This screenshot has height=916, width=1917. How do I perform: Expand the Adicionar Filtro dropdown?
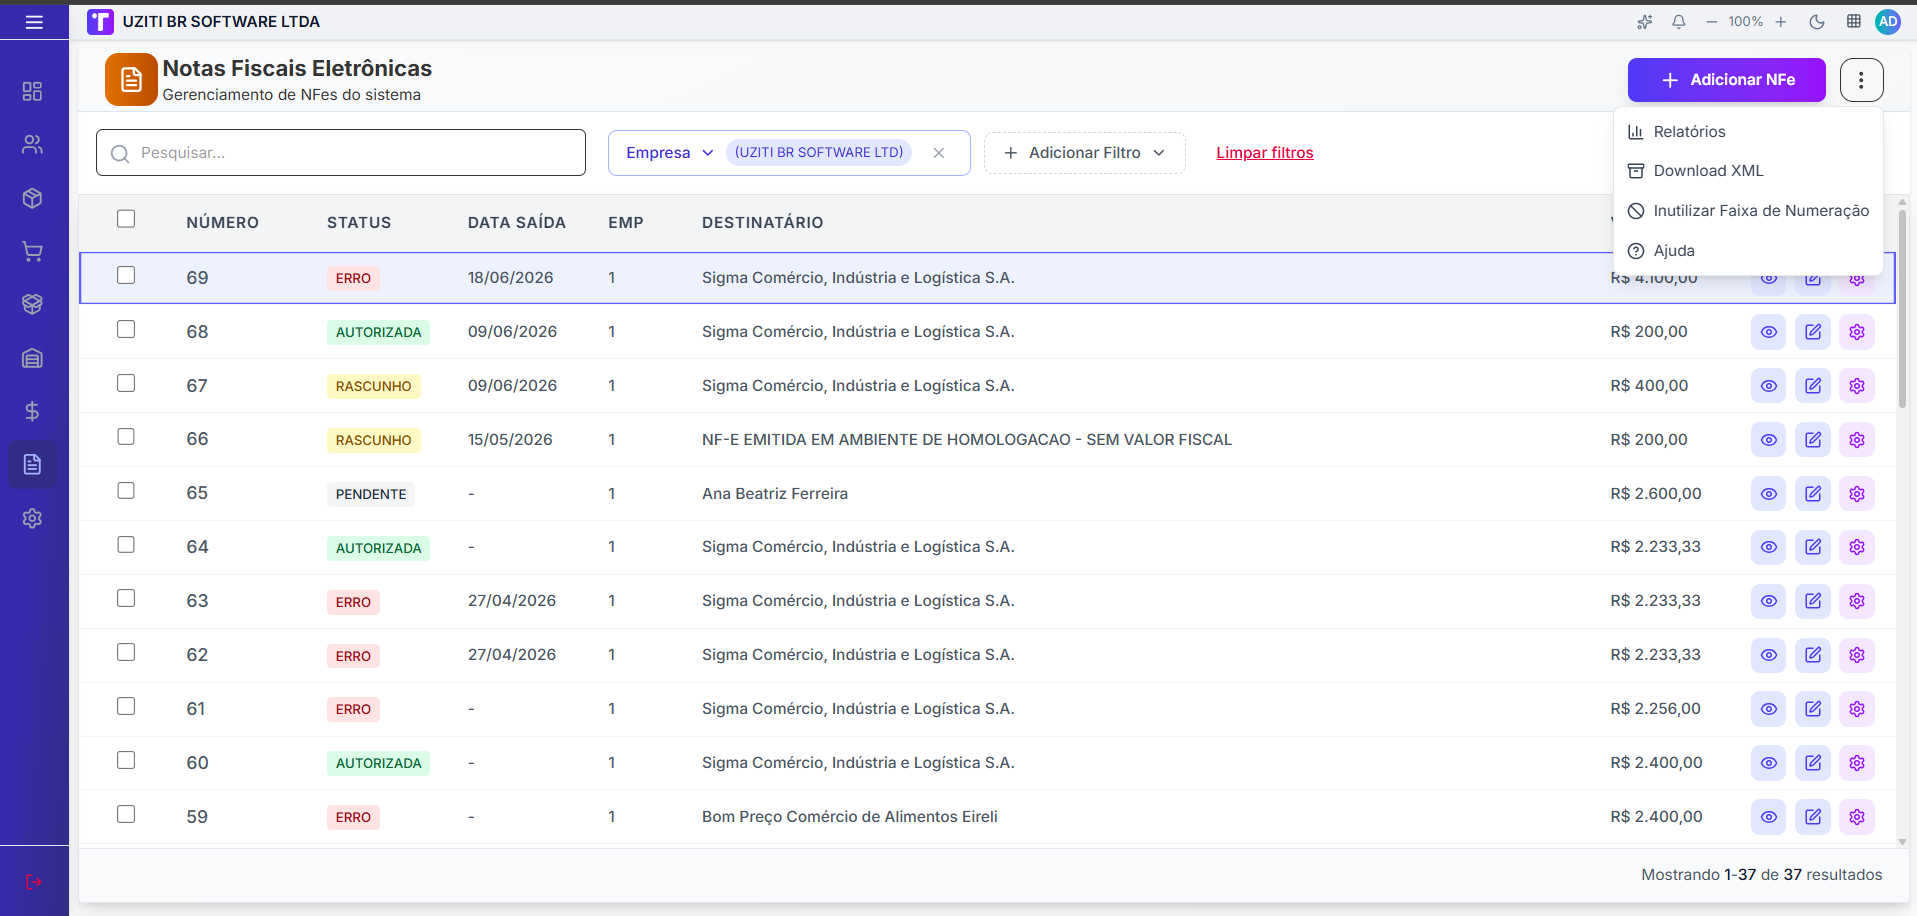[x=1085, y=153]
